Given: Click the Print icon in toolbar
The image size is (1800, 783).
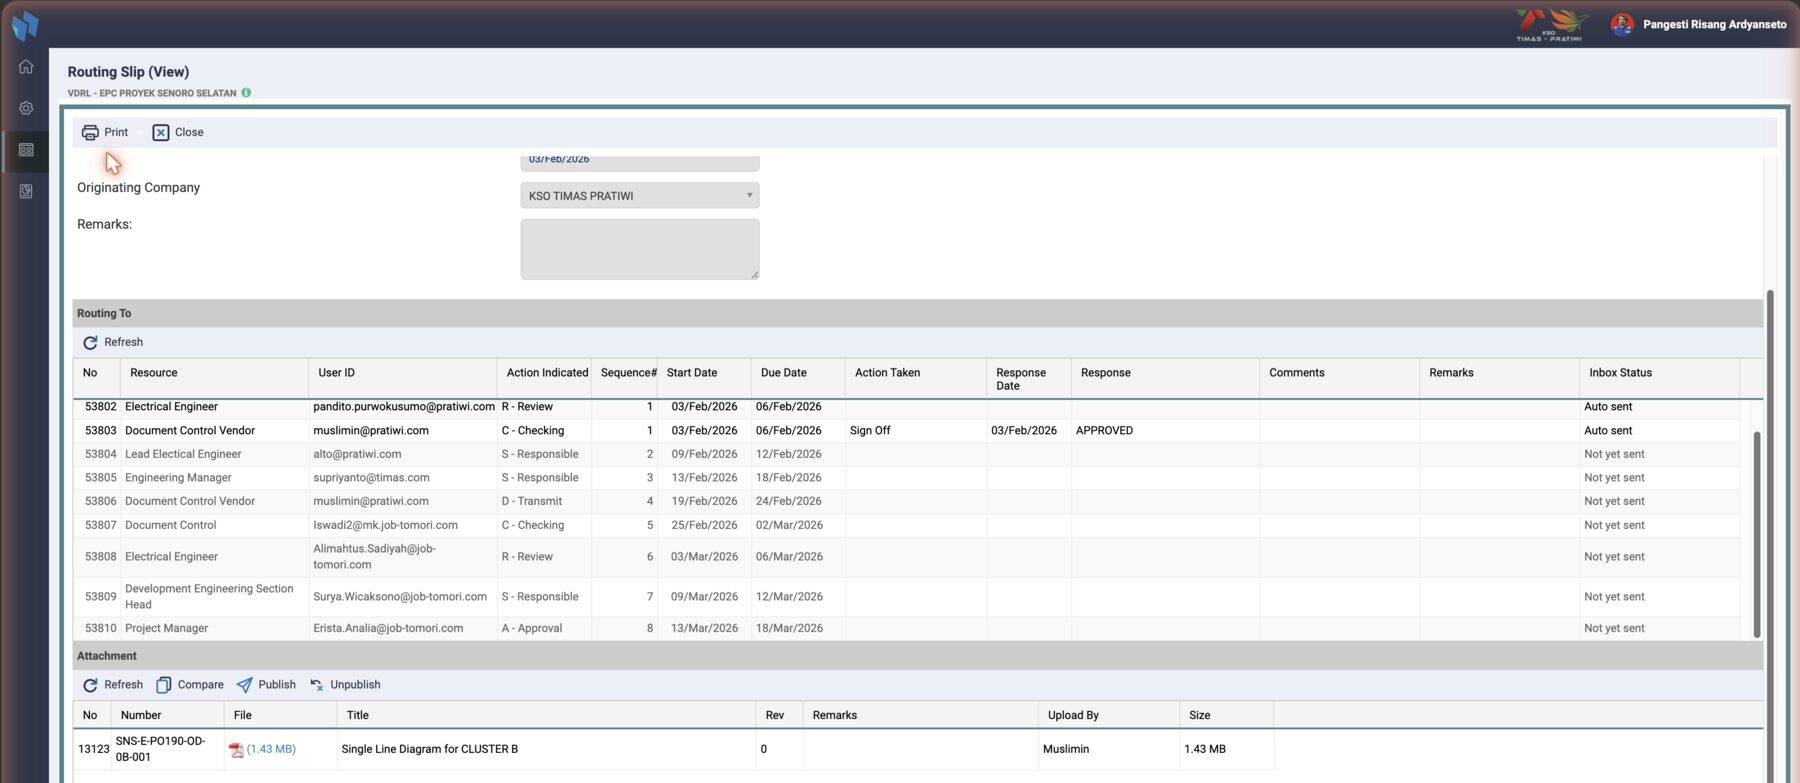Looking at the screenshot, I should [90, 132].
